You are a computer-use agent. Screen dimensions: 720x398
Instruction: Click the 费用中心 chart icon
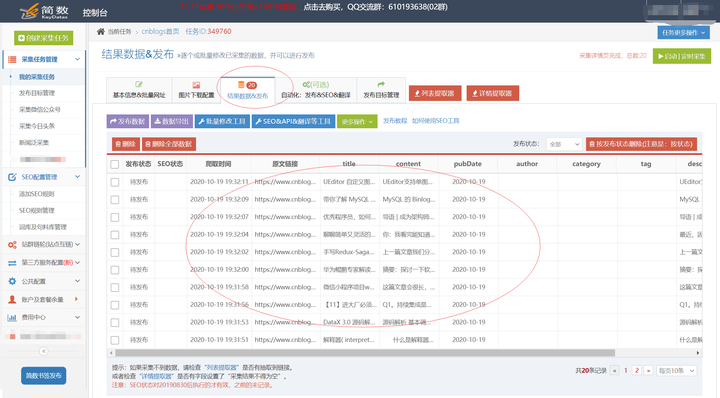pos(12,317)
